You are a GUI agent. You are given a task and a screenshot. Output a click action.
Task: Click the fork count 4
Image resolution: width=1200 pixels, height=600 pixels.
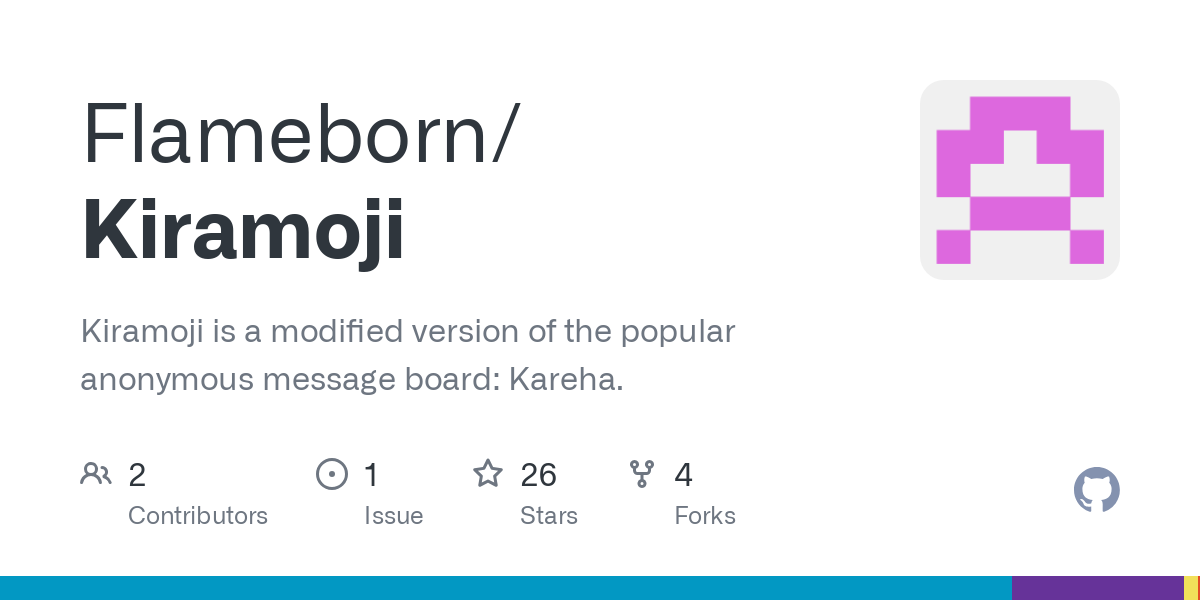683,474
